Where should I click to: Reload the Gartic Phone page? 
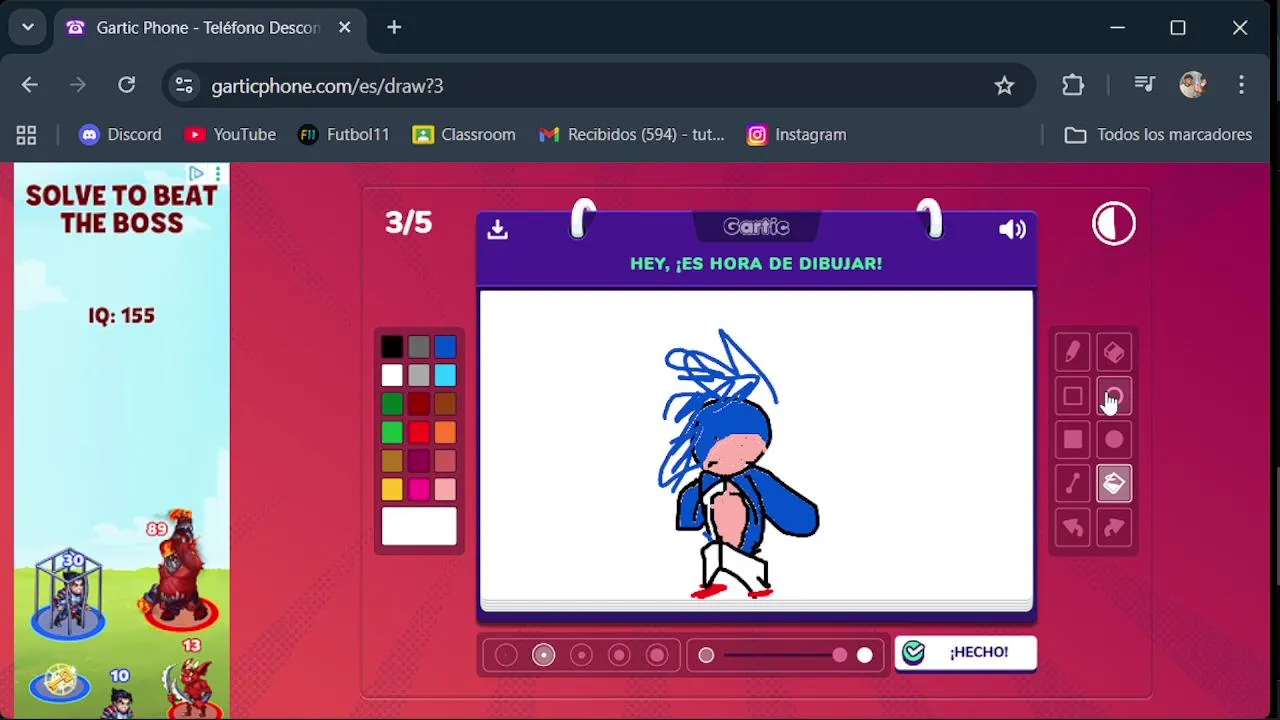[126, 85]
